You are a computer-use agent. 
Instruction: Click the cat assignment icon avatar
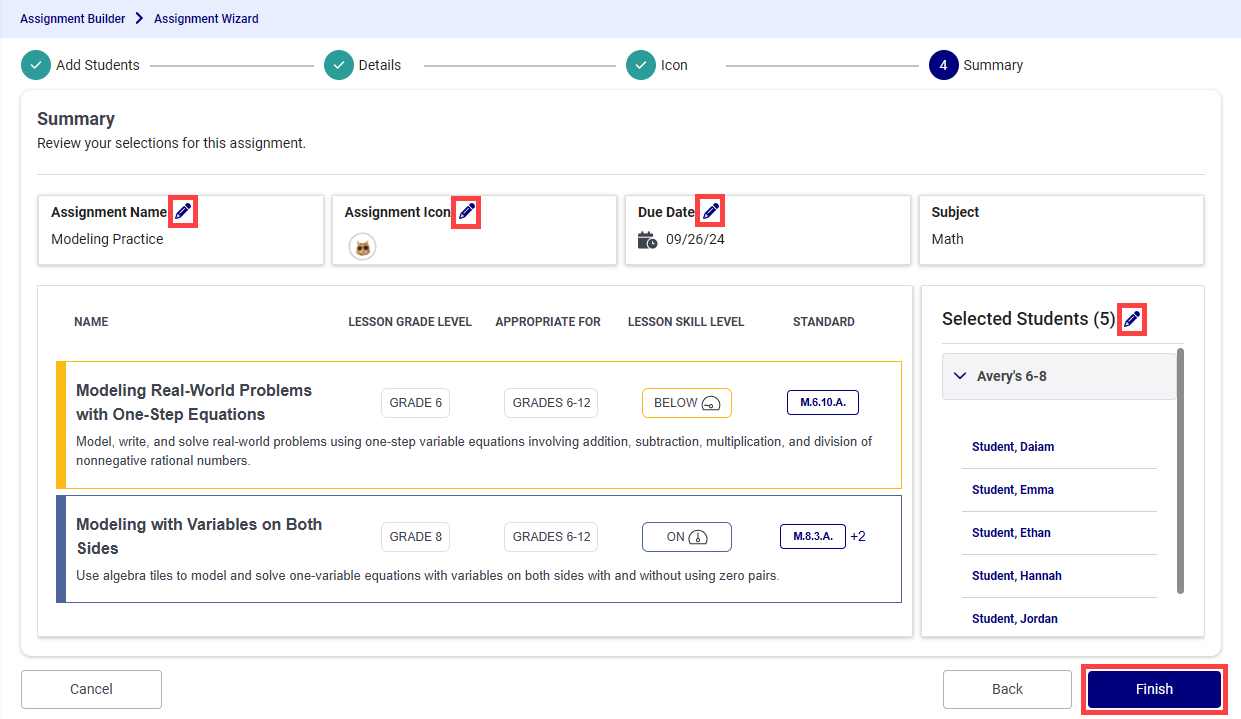(362, 247)
